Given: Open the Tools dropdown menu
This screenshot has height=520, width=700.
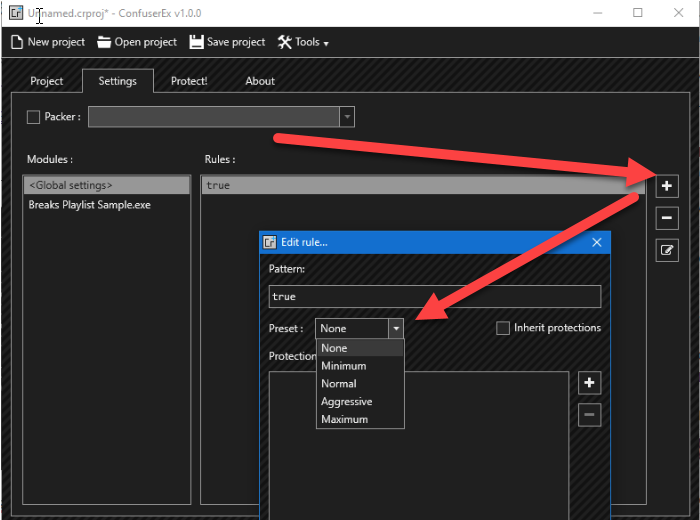Looking at the screenshot, I should (x=303, y=42).
